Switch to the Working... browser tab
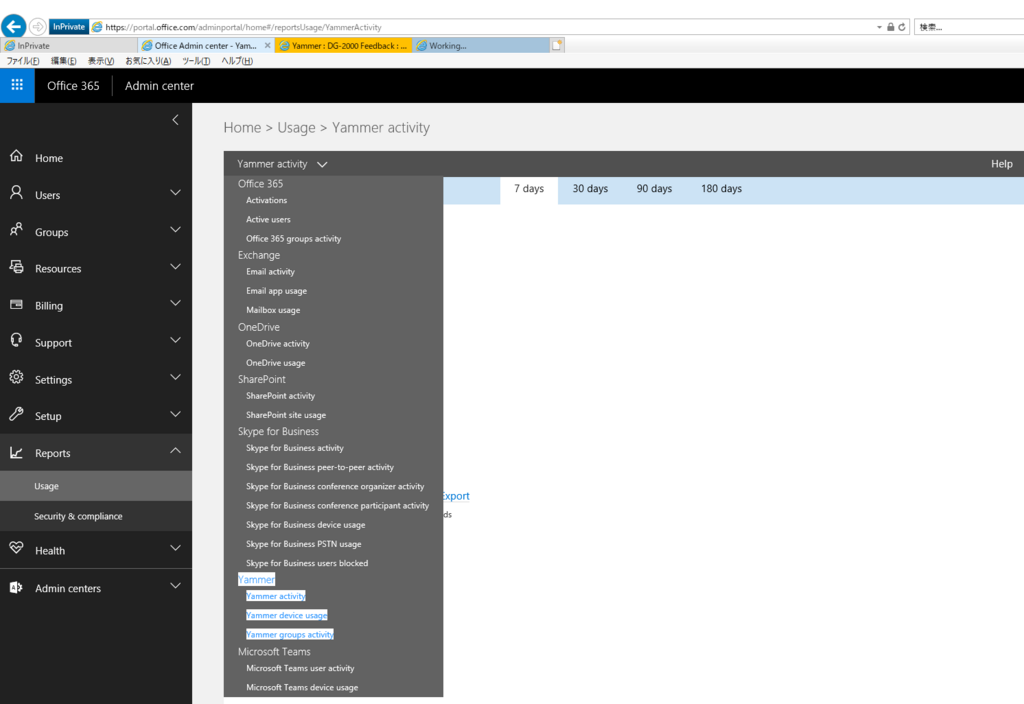 pos(481,46)
